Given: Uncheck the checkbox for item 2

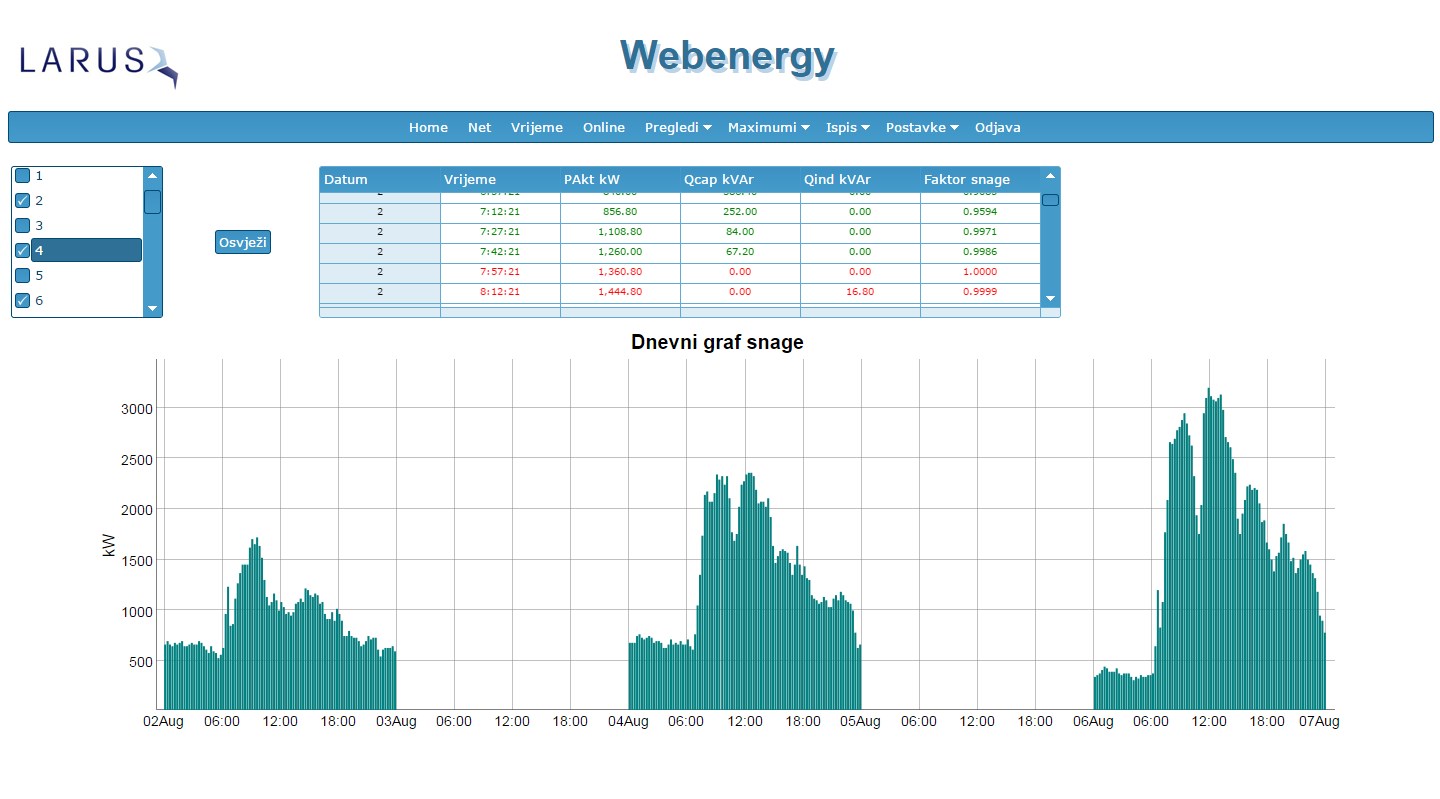Looking at the screenshot, I should 22,201.
